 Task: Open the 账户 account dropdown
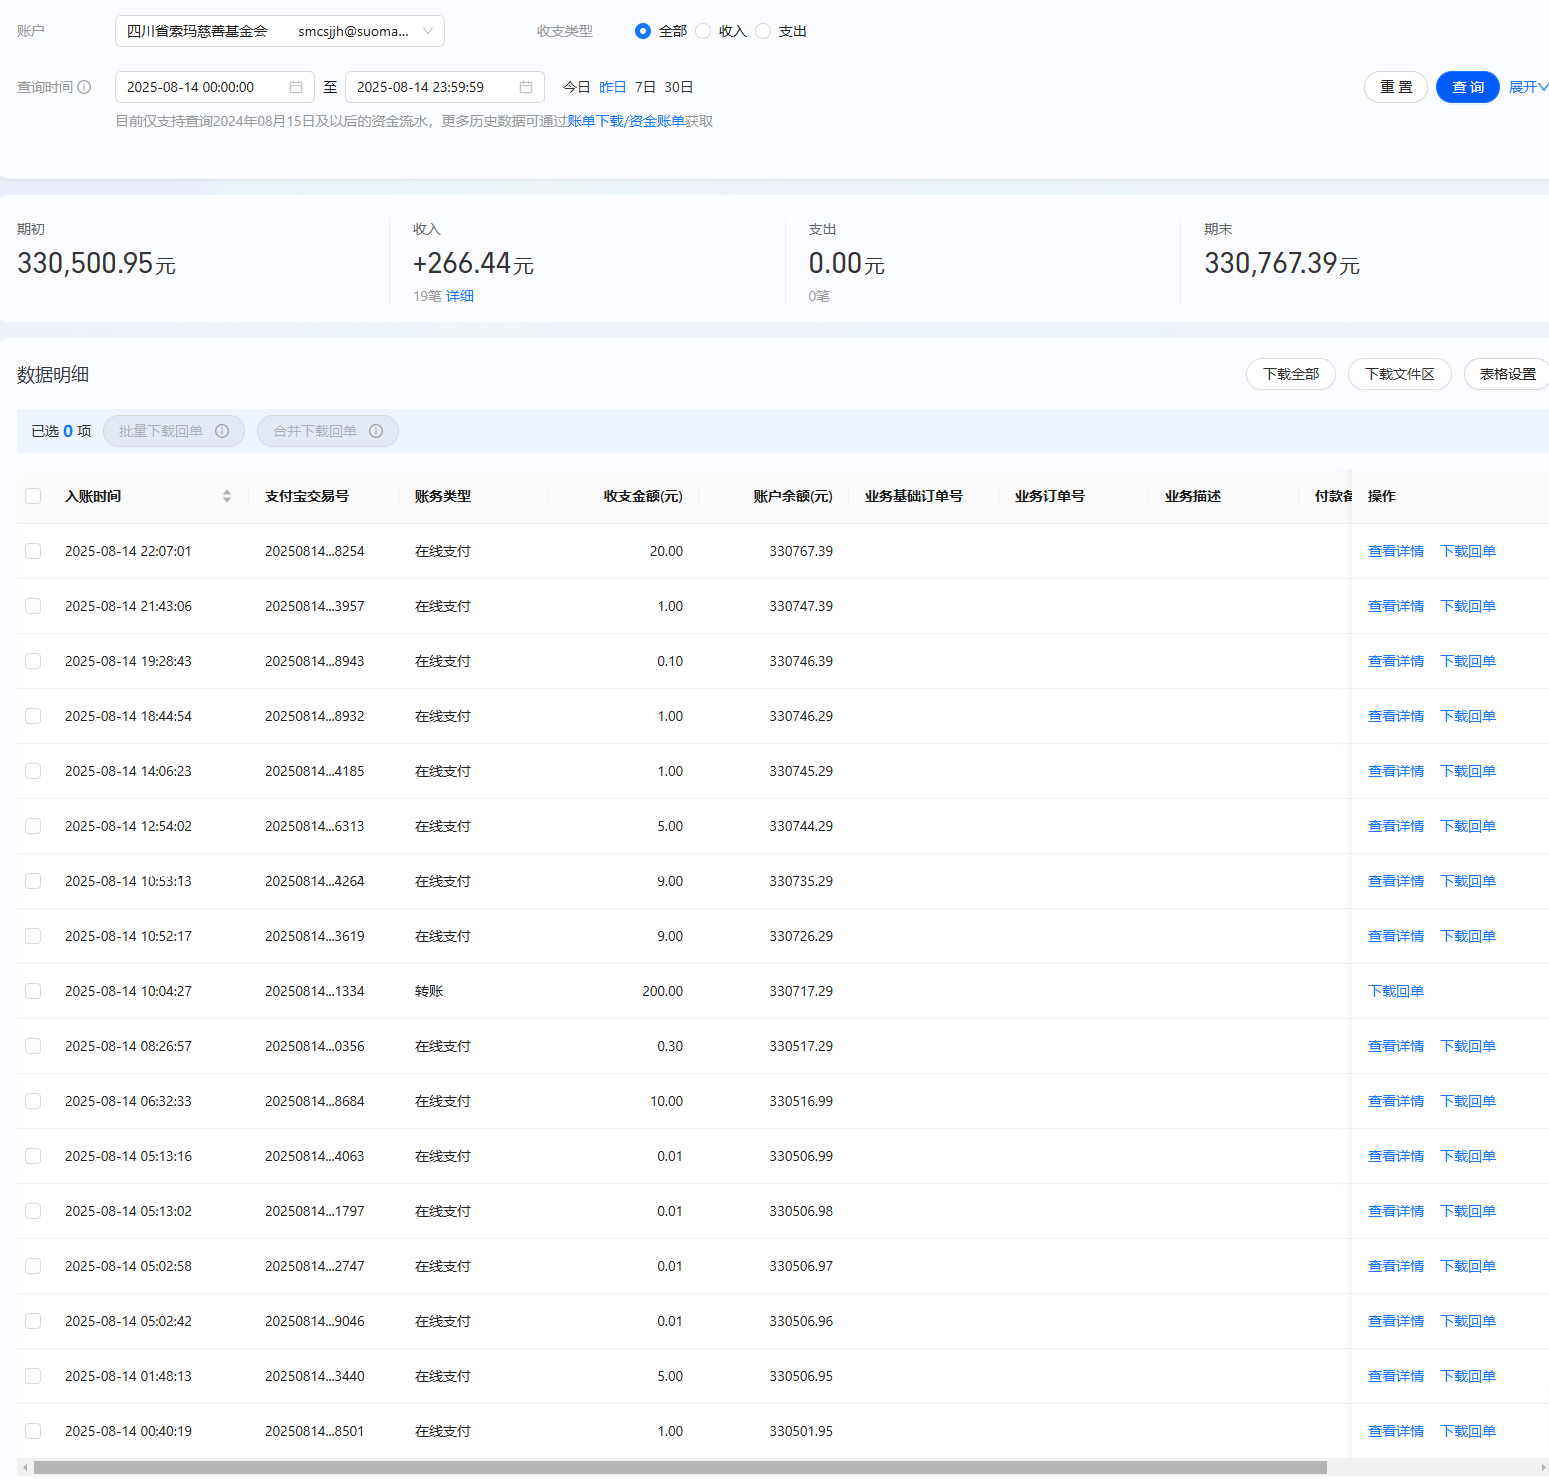[280, 31]
